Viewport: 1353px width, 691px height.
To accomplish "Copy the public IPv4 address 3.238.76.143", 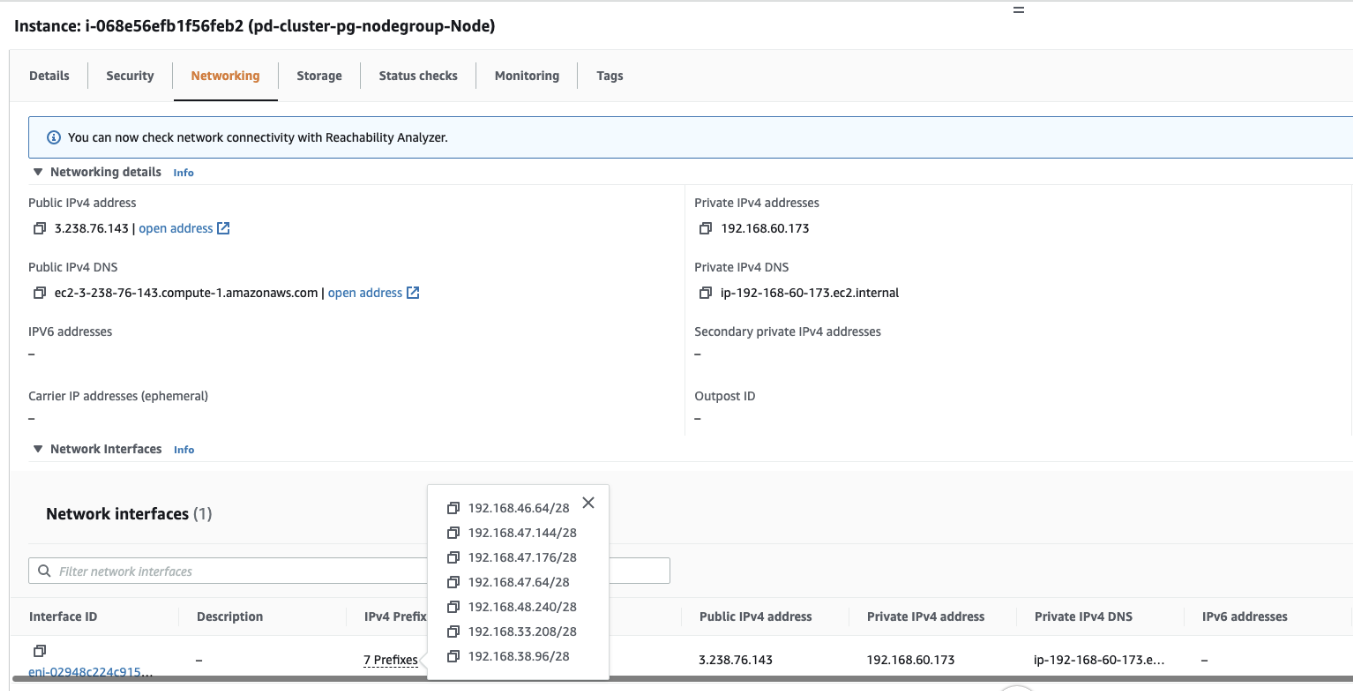I will (40, 229).
